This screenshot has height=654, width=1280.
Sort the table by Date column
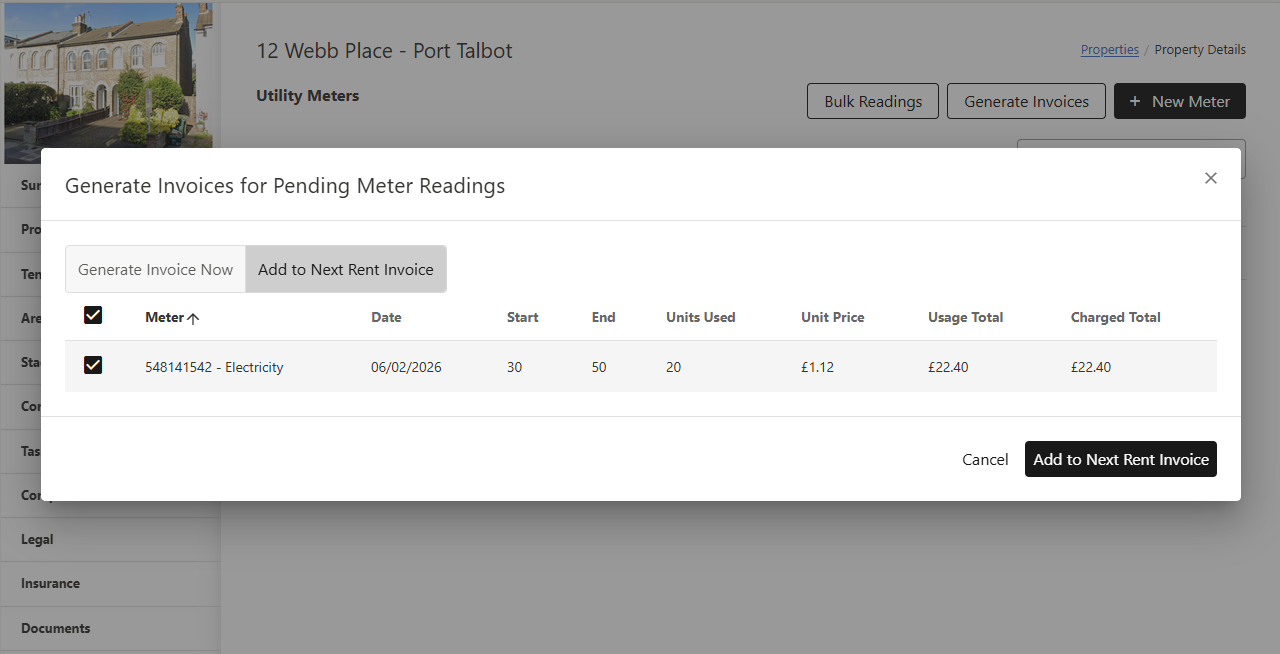click(386, 317)
